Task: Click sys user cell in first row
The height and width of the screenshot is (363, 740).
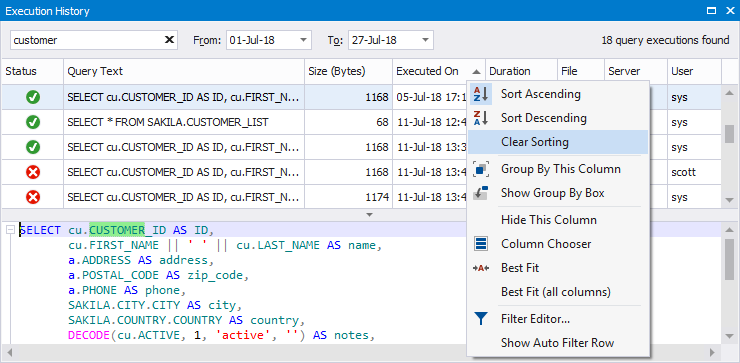Action: pyautogui.click(x=694, y=98)
